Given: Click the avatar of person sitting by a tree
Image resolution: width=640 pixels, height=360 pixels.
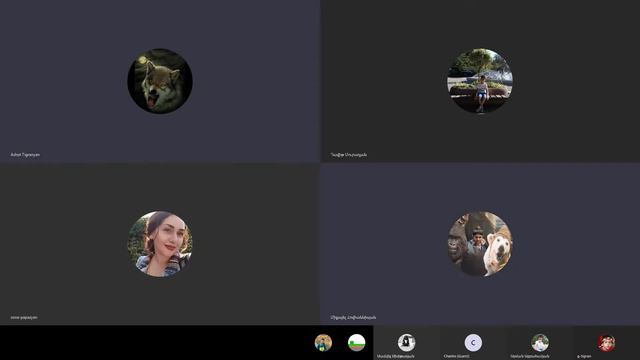Looking at the screenshot, I should [480, 81].
